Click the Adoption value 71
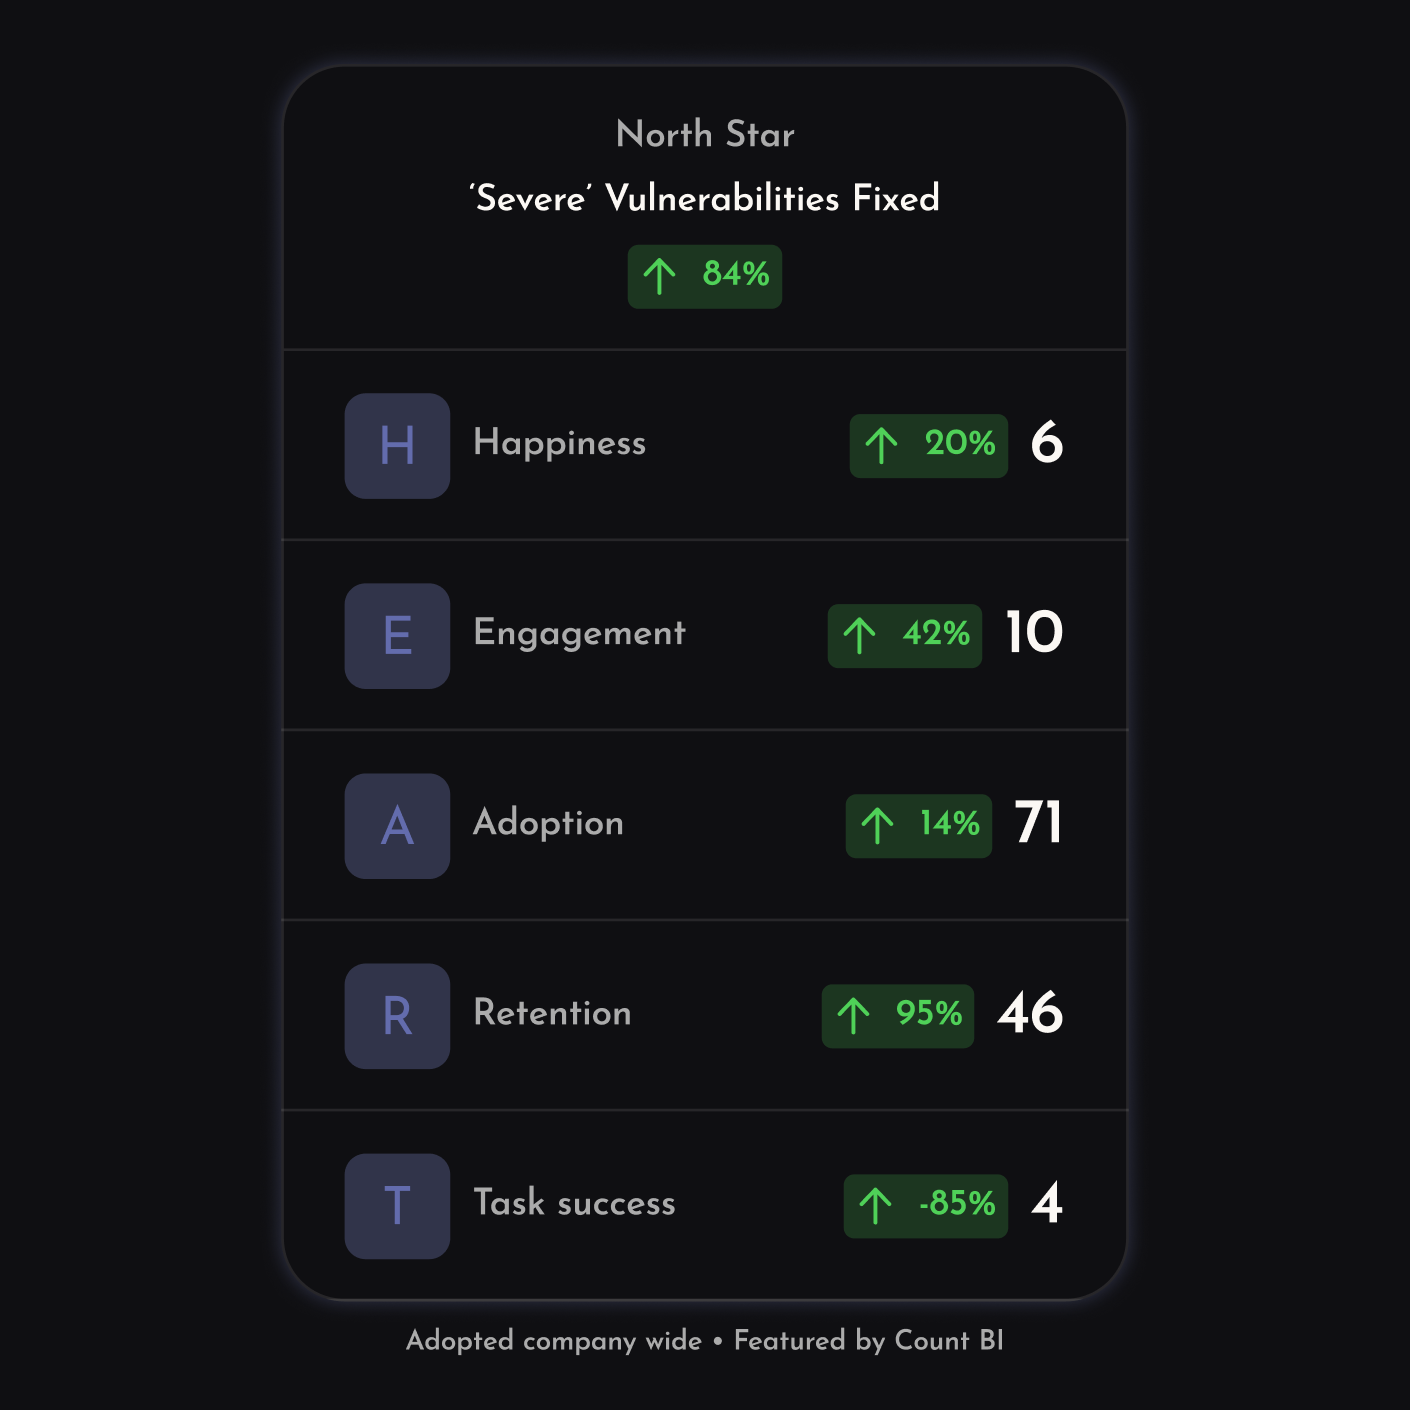Image resolution: width=1410 pixels, height=1410 pixels. coord(1038,823)
